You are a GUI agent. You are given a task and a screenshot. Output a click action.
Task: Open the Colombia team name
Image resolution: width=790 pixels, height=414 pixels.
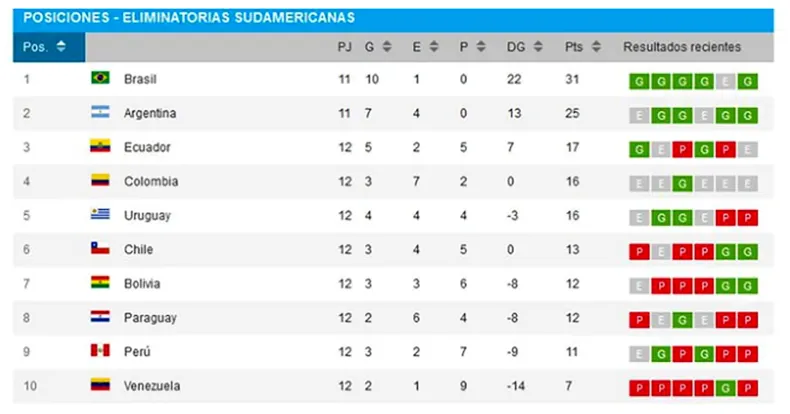151,181
